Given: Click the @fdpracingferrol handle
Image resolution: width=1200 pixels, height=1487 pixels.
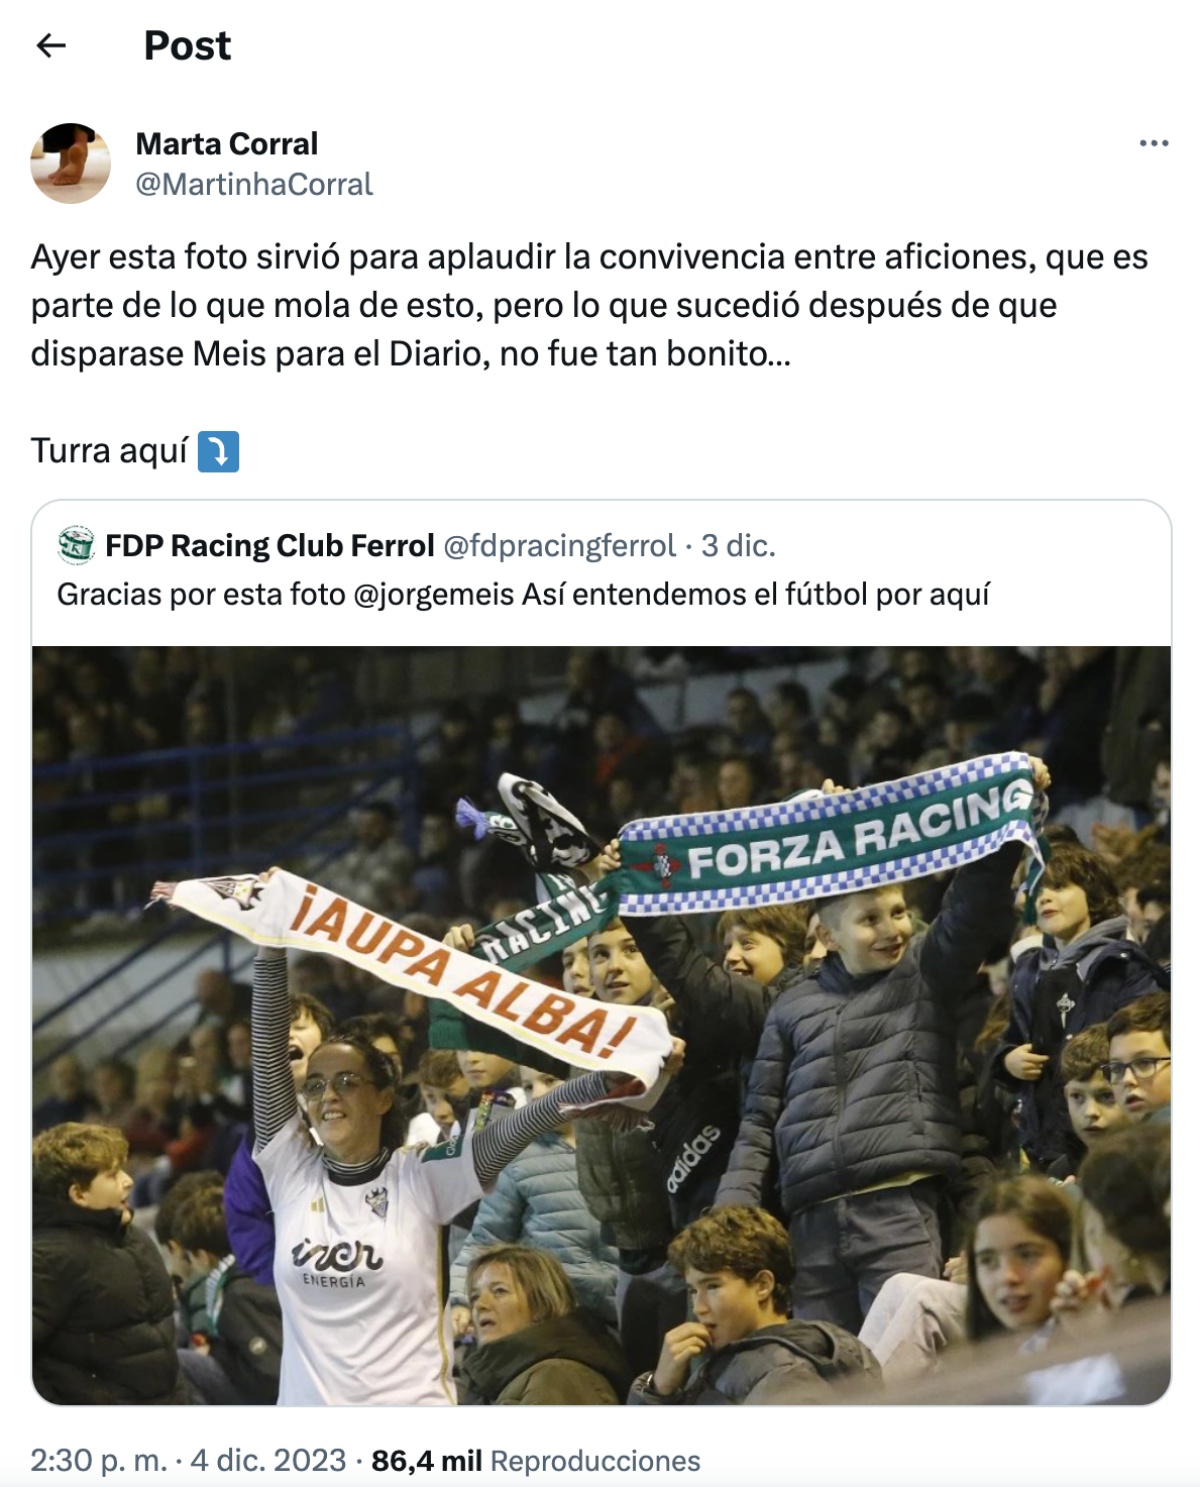Looking at the screenshot, I should tap(559, 545).
